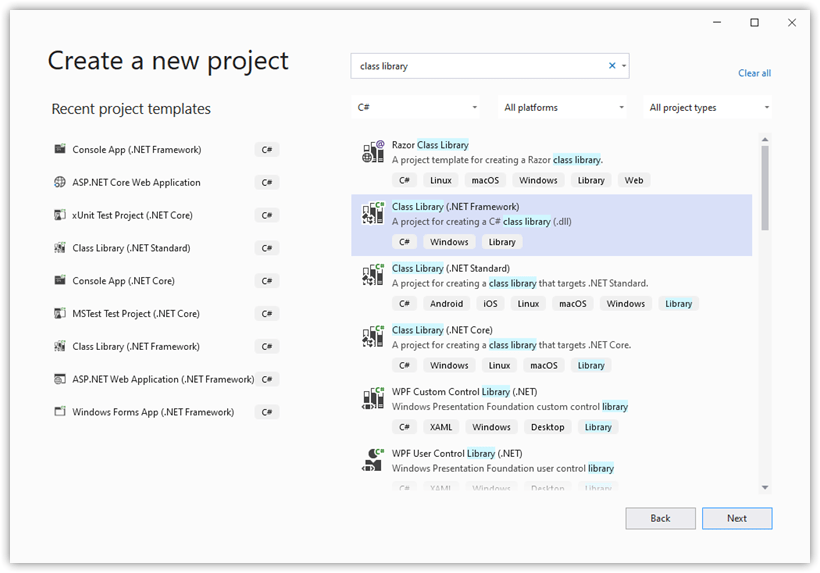820x573 pixels.
Task: Click the scroll down arrow in results list
Action: pos(765,487)
